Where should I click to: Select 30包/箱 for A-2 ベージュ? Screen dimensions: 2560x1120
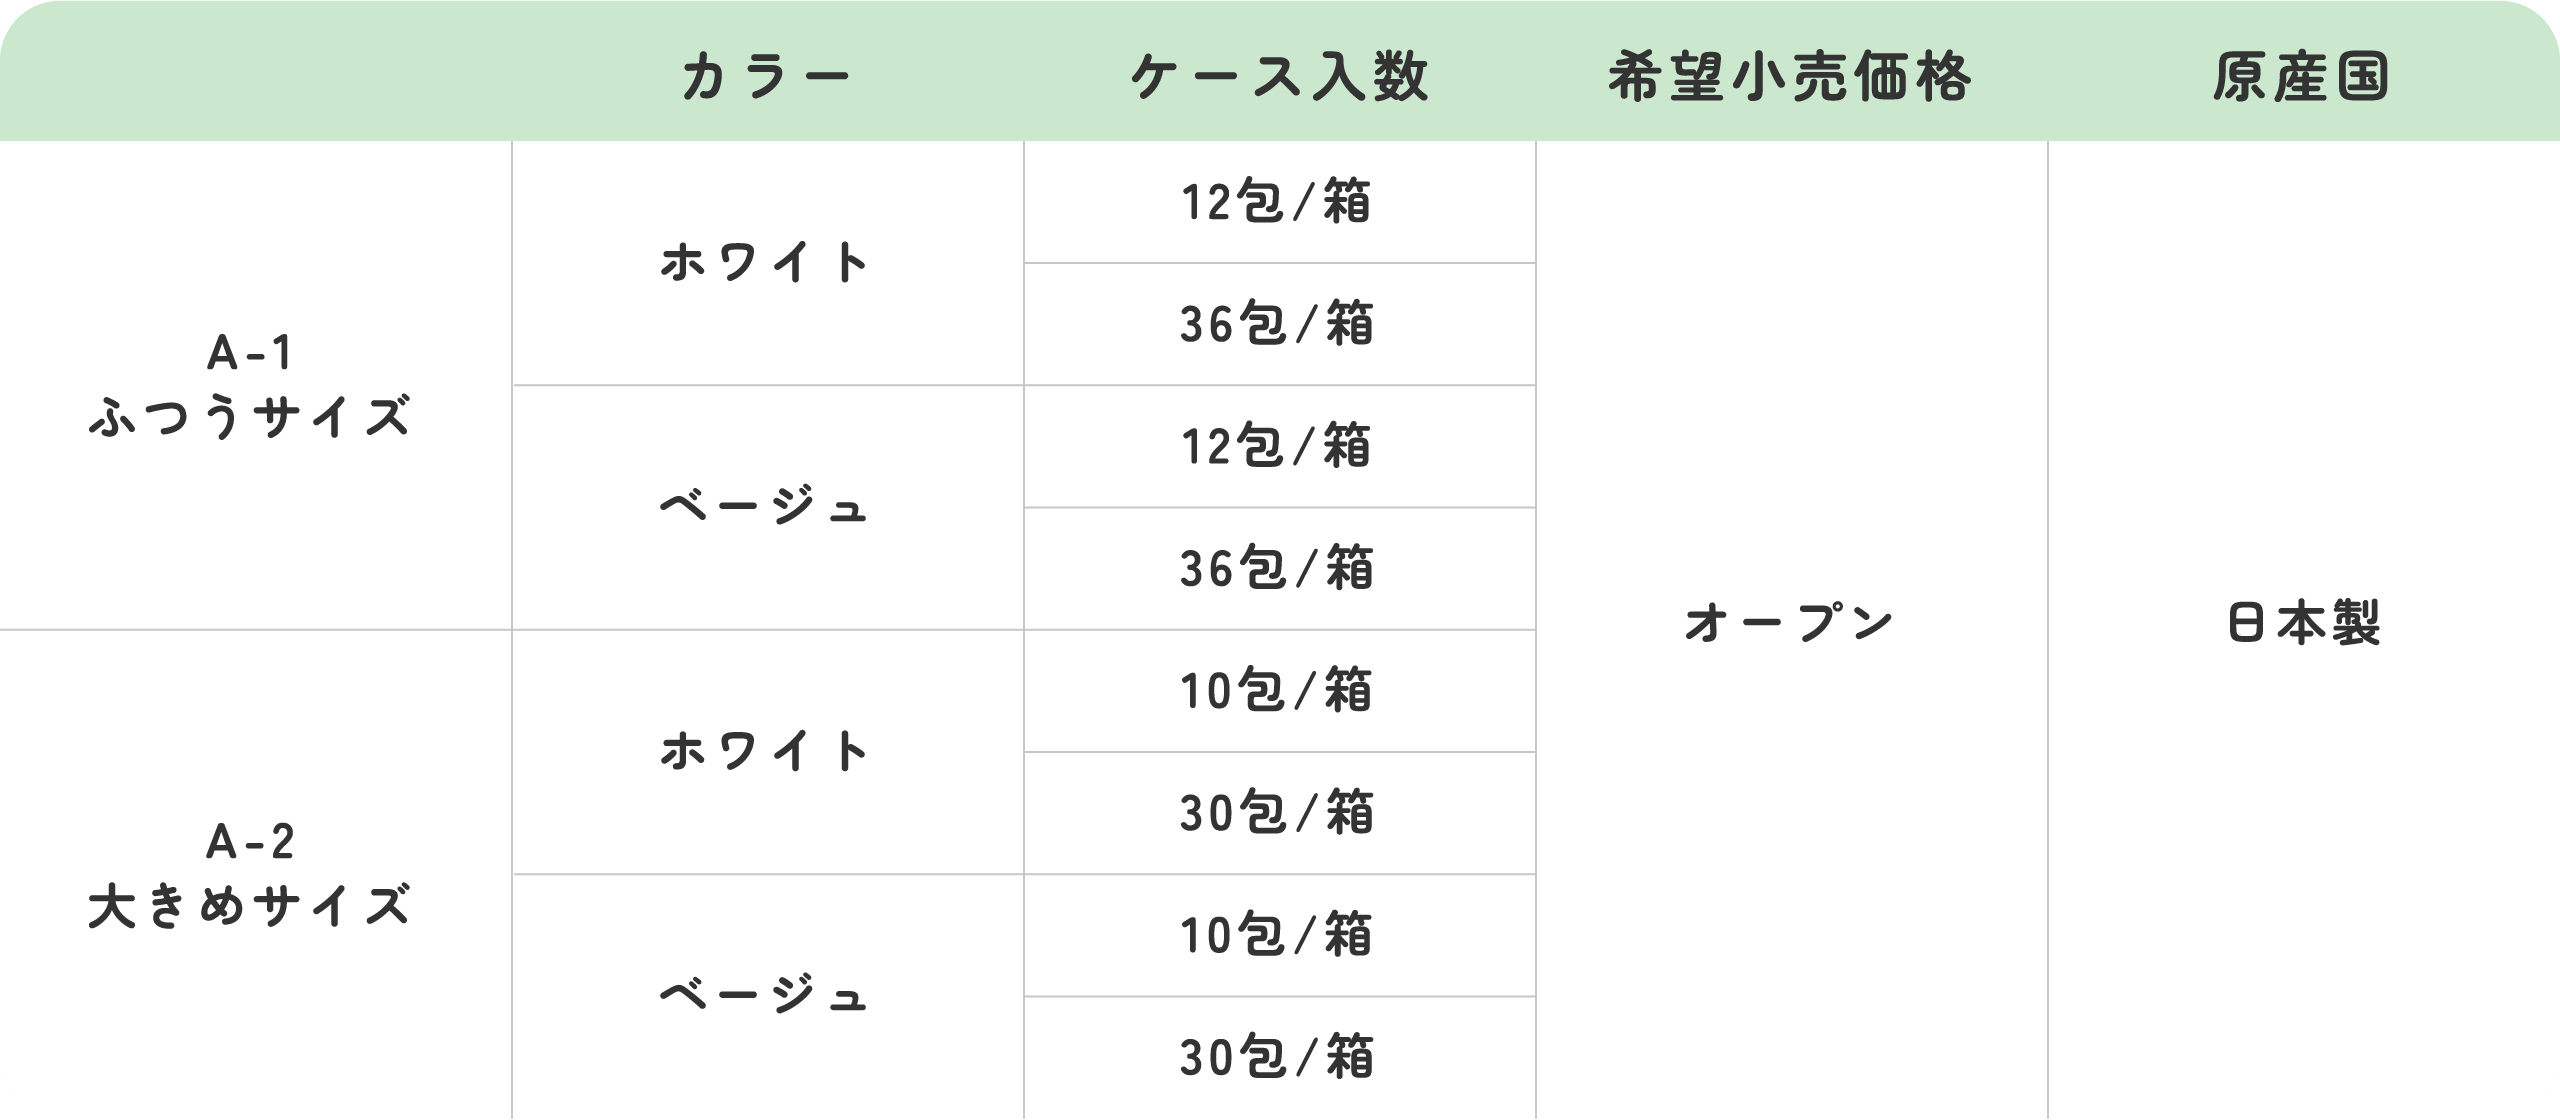[x=1277, y=1058]
